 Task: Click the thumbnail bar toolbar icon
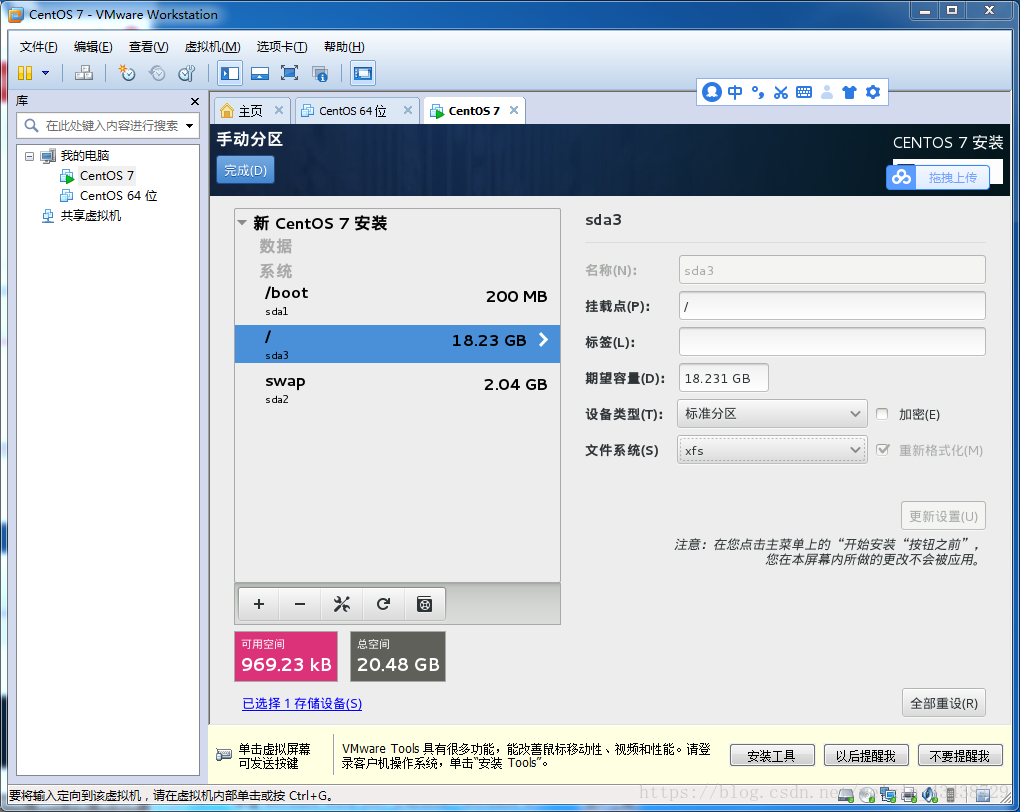(260, 73)
